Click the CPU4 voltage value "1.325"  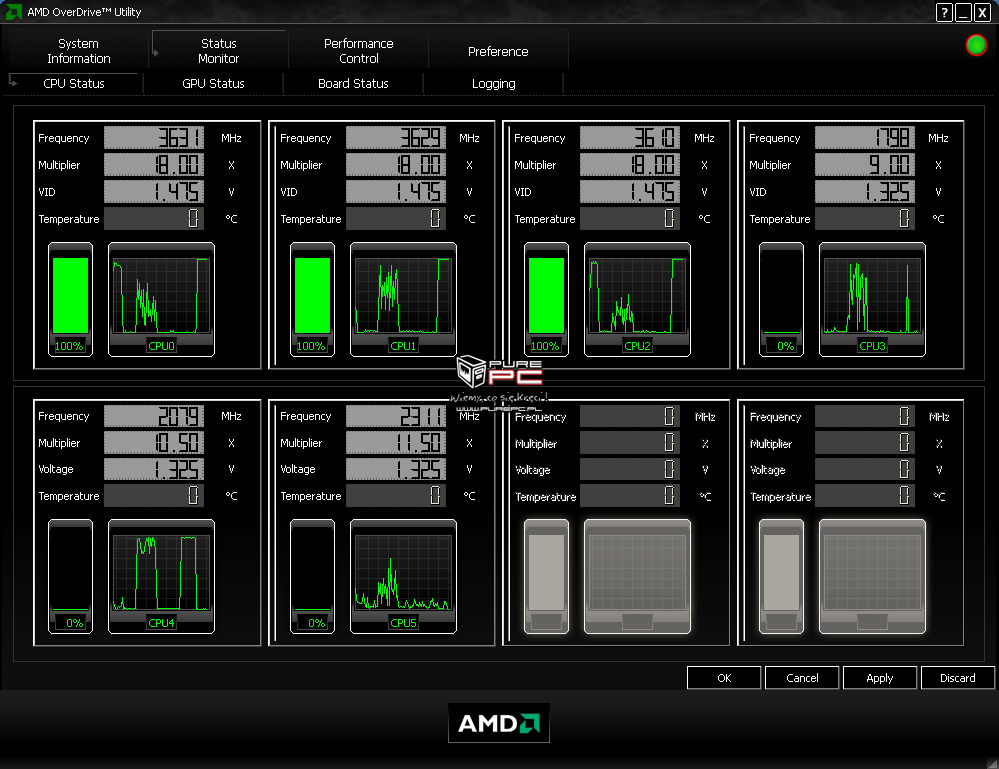154,470
